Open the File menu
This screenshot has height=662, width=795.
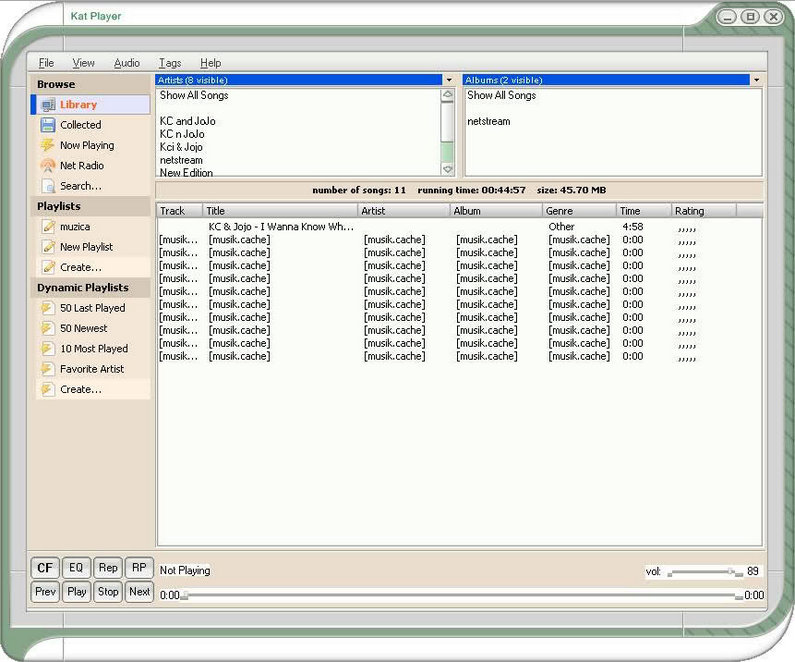coord(46,63)
